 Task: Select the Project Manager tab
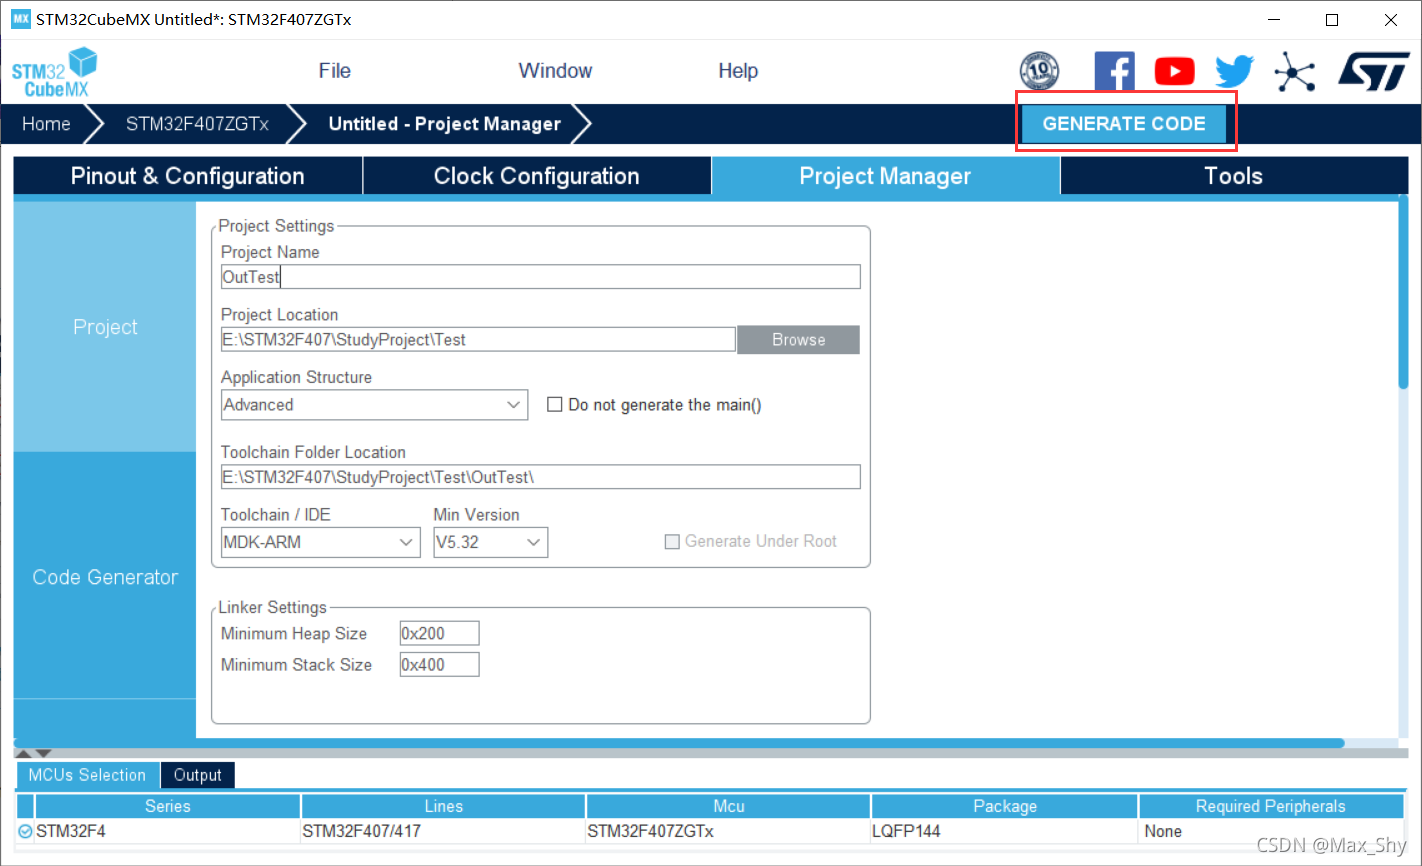coord(885,176)
